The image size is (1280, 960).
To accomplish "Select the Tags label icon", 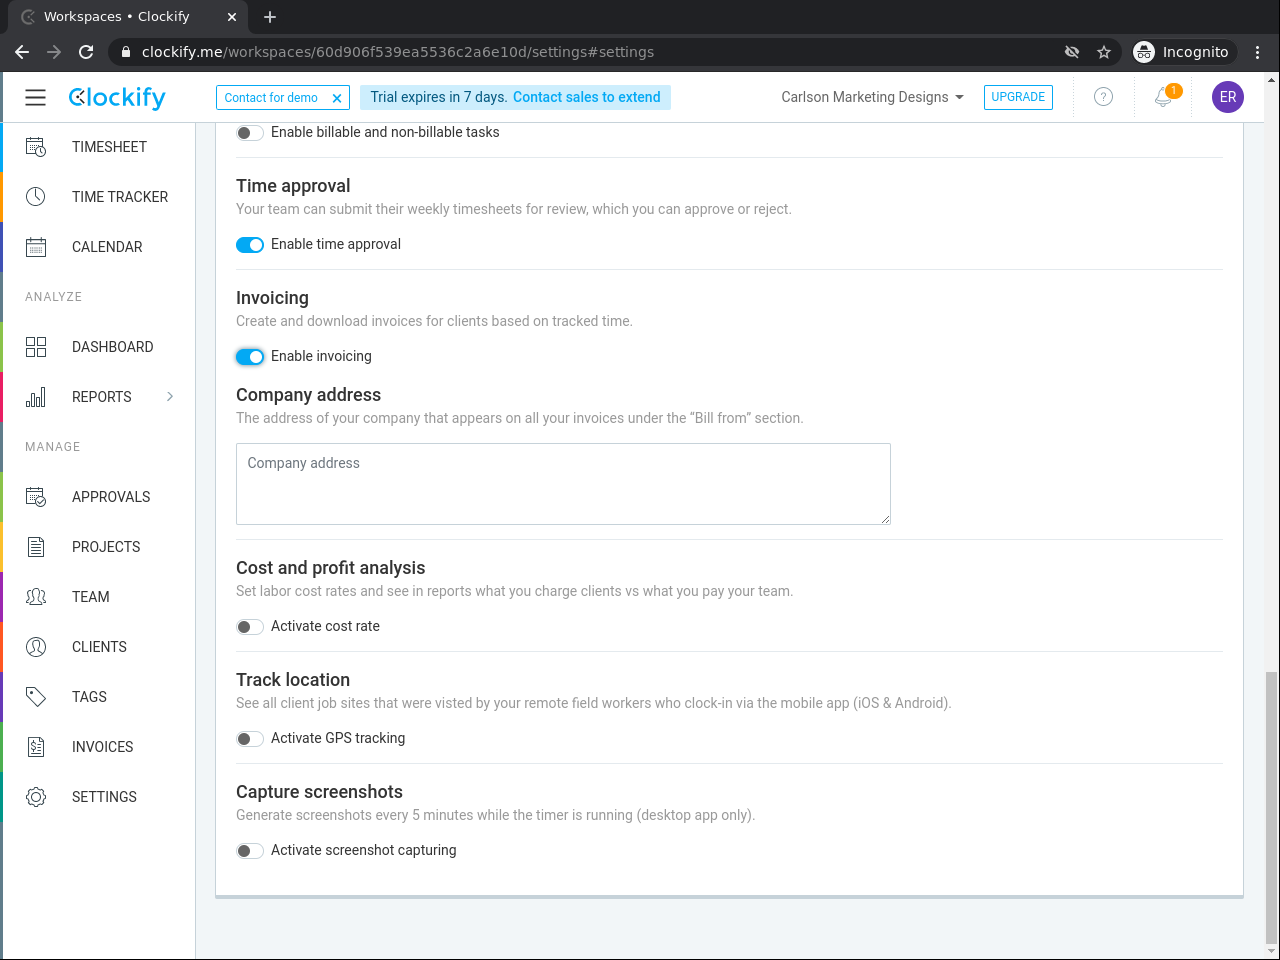I will 36,697.
